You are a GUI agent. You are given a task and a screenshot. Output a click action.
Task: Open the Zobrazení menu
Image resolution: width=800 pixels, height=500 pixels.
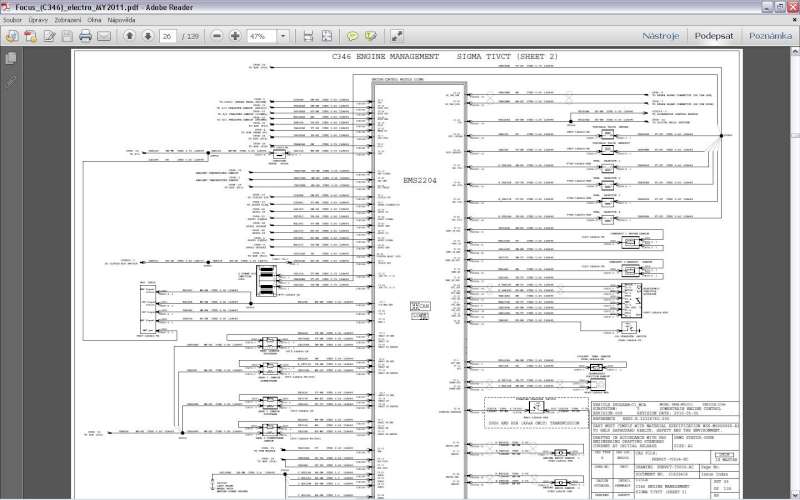pyautogui.click(x=68, y=19)
